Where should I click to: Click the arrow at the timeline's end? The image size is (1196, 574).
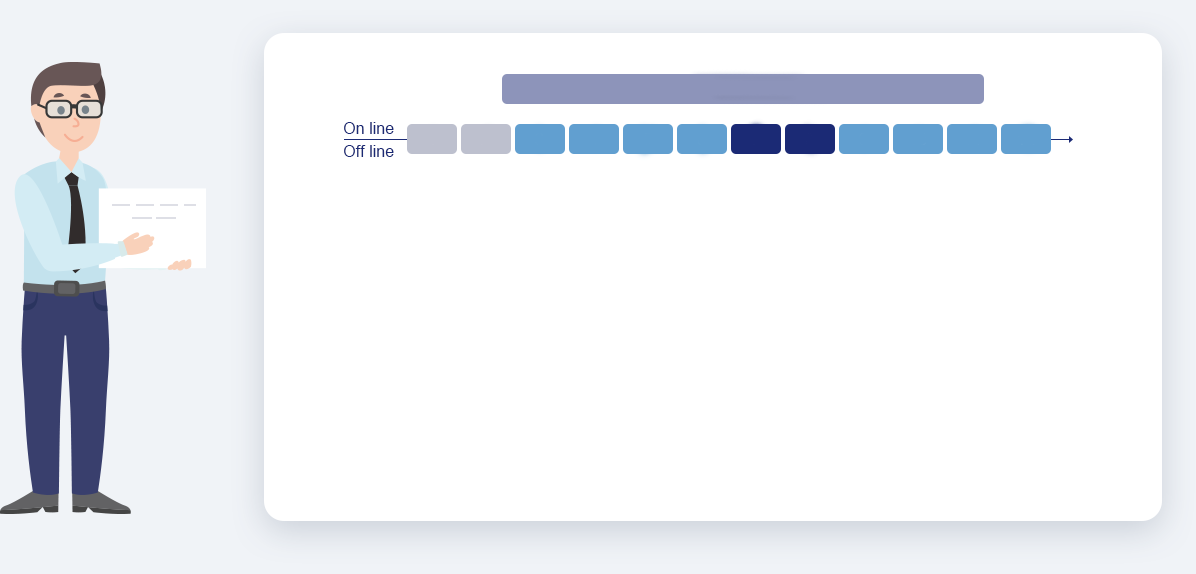1066,139
